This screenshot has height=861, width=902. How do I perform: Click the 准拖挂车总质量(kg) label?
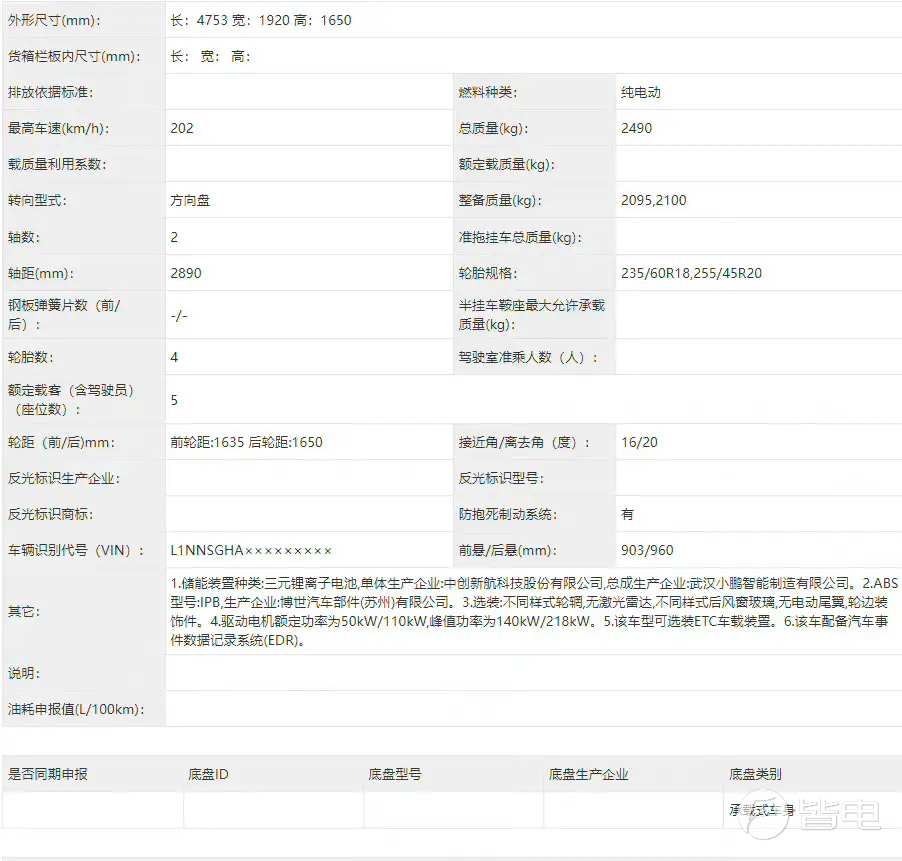tap(520, 237)
